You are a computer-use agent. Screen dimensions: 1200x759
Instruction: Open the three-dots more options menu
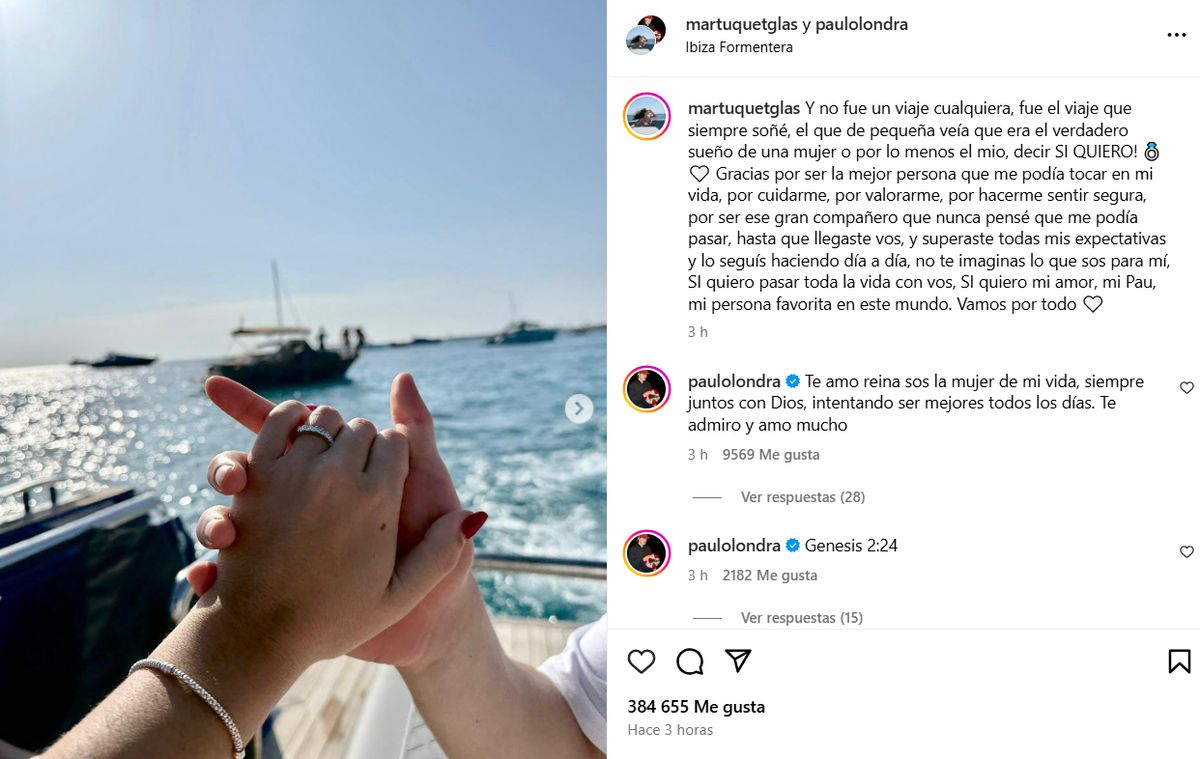coord(1176,35)
